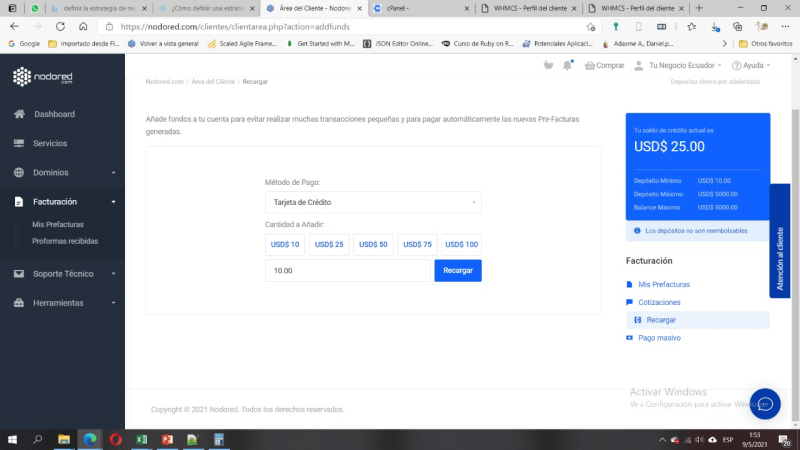Reload the page

(x=60, y=27)
